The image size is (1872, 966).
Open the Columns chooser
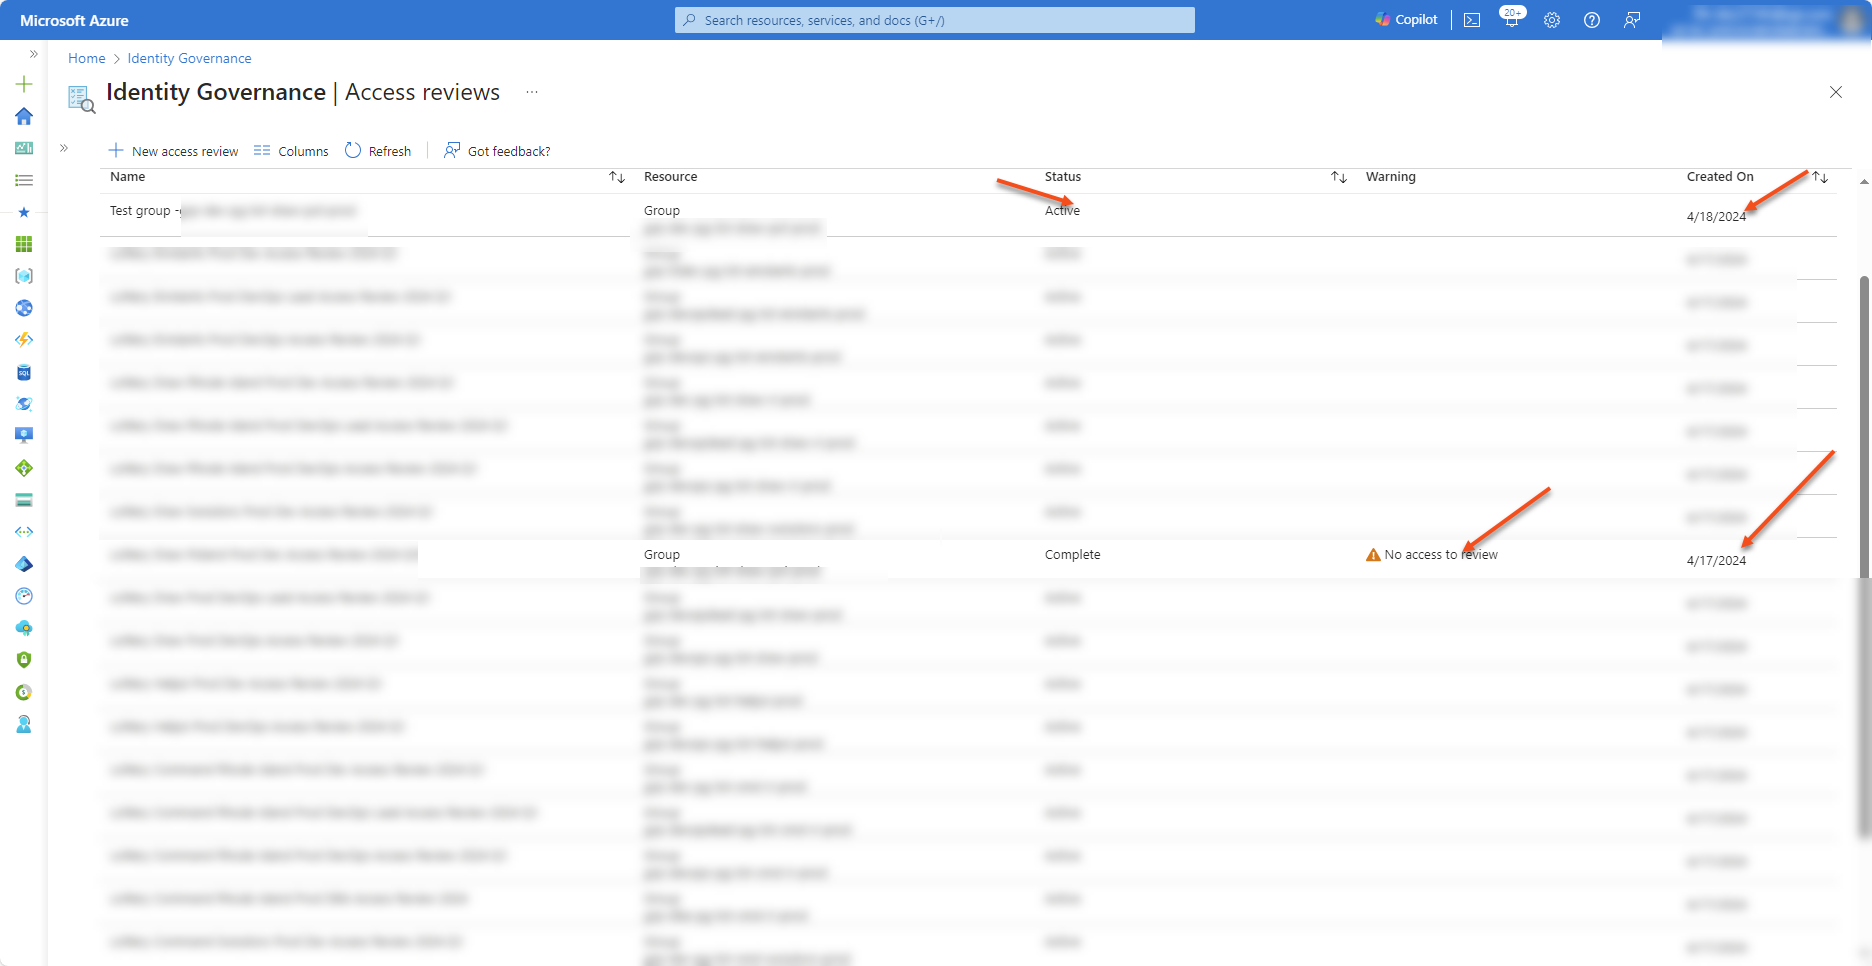[x=291, y=151]
